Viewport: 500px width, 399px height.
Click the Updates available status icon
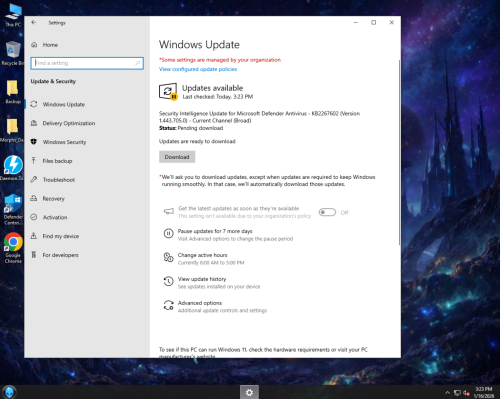168,91
